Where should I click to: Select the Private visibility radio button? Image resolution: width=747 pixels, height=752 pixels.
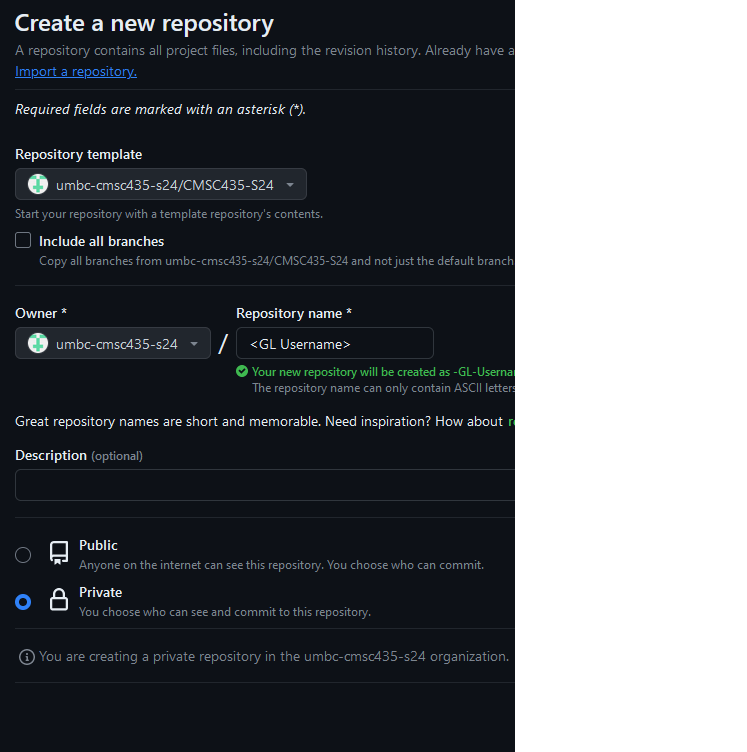23,602
